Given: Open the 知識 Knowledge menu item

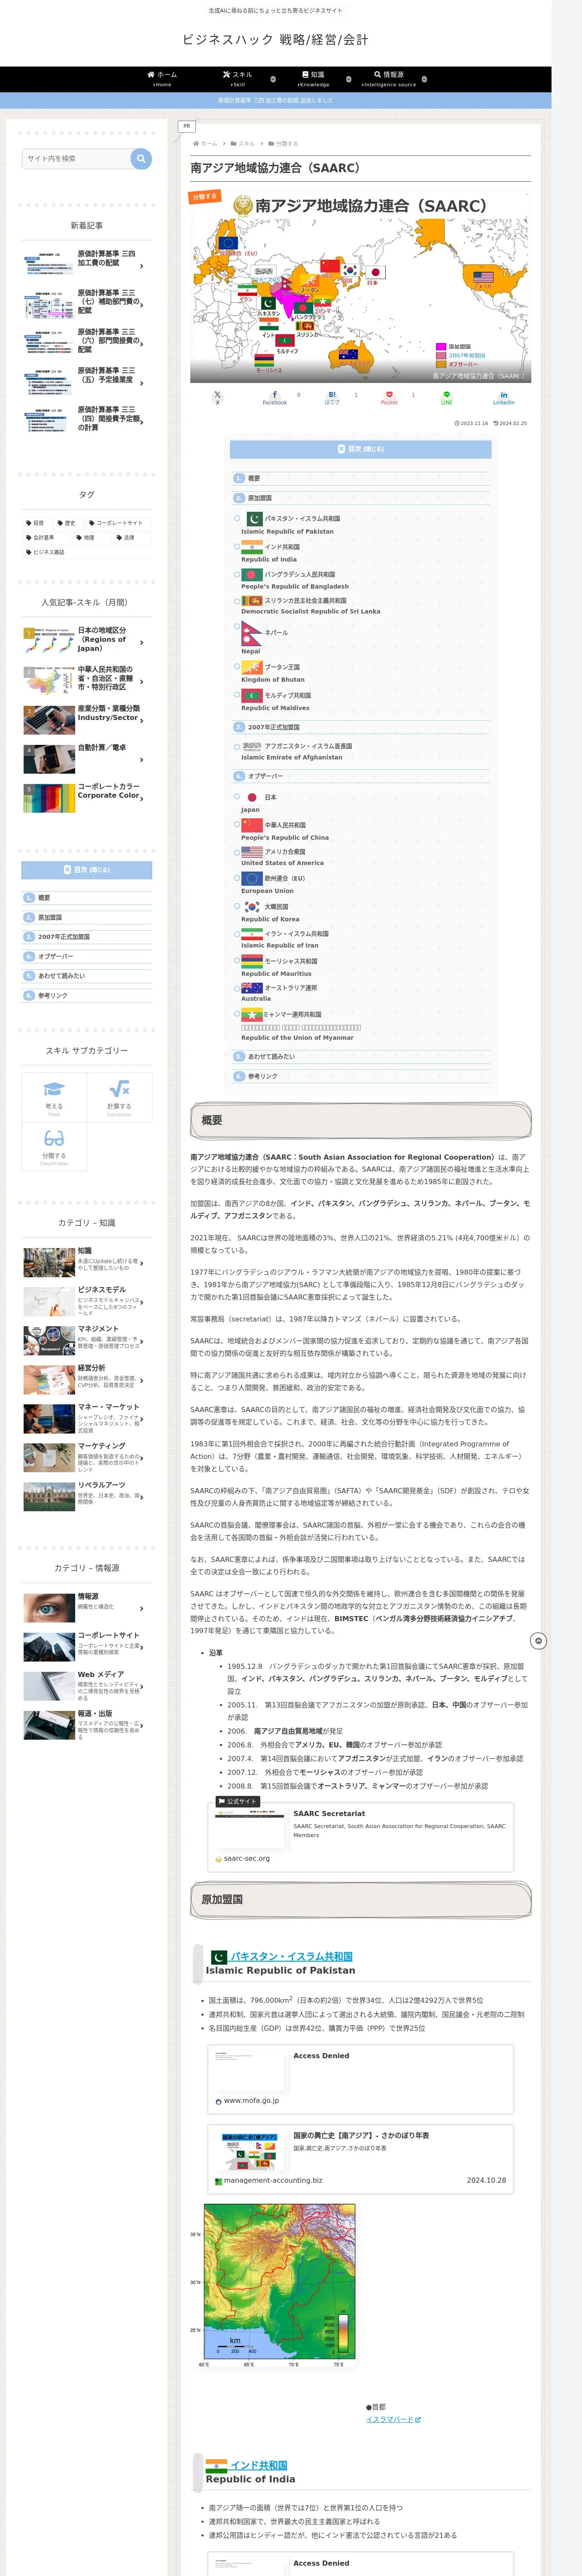Looking at the screenshot, I should tap(313, 79).
